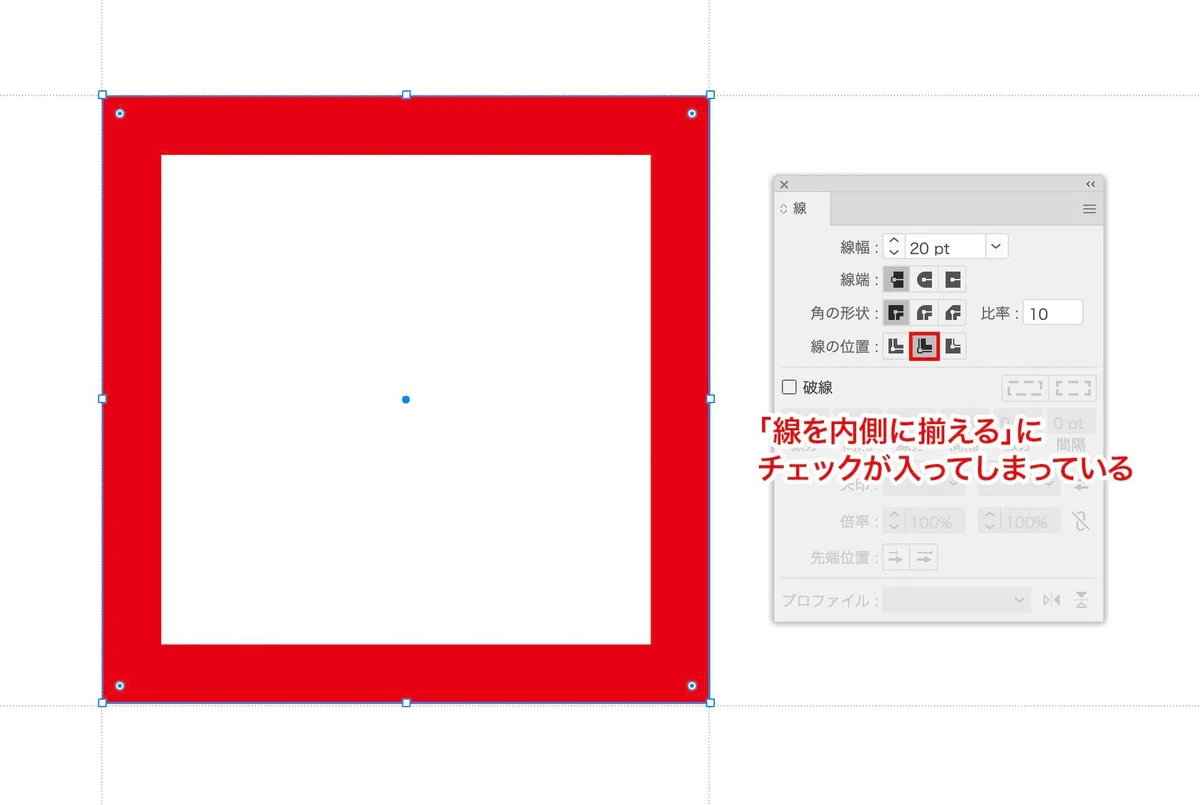Click the top-left bounding box handle

102,95
